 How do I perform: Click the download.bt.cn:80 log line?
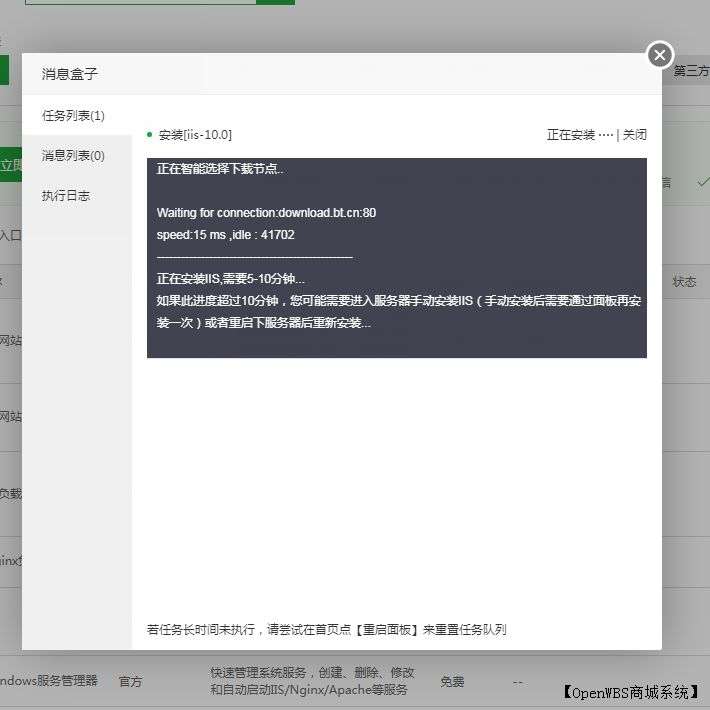(266, 213)
